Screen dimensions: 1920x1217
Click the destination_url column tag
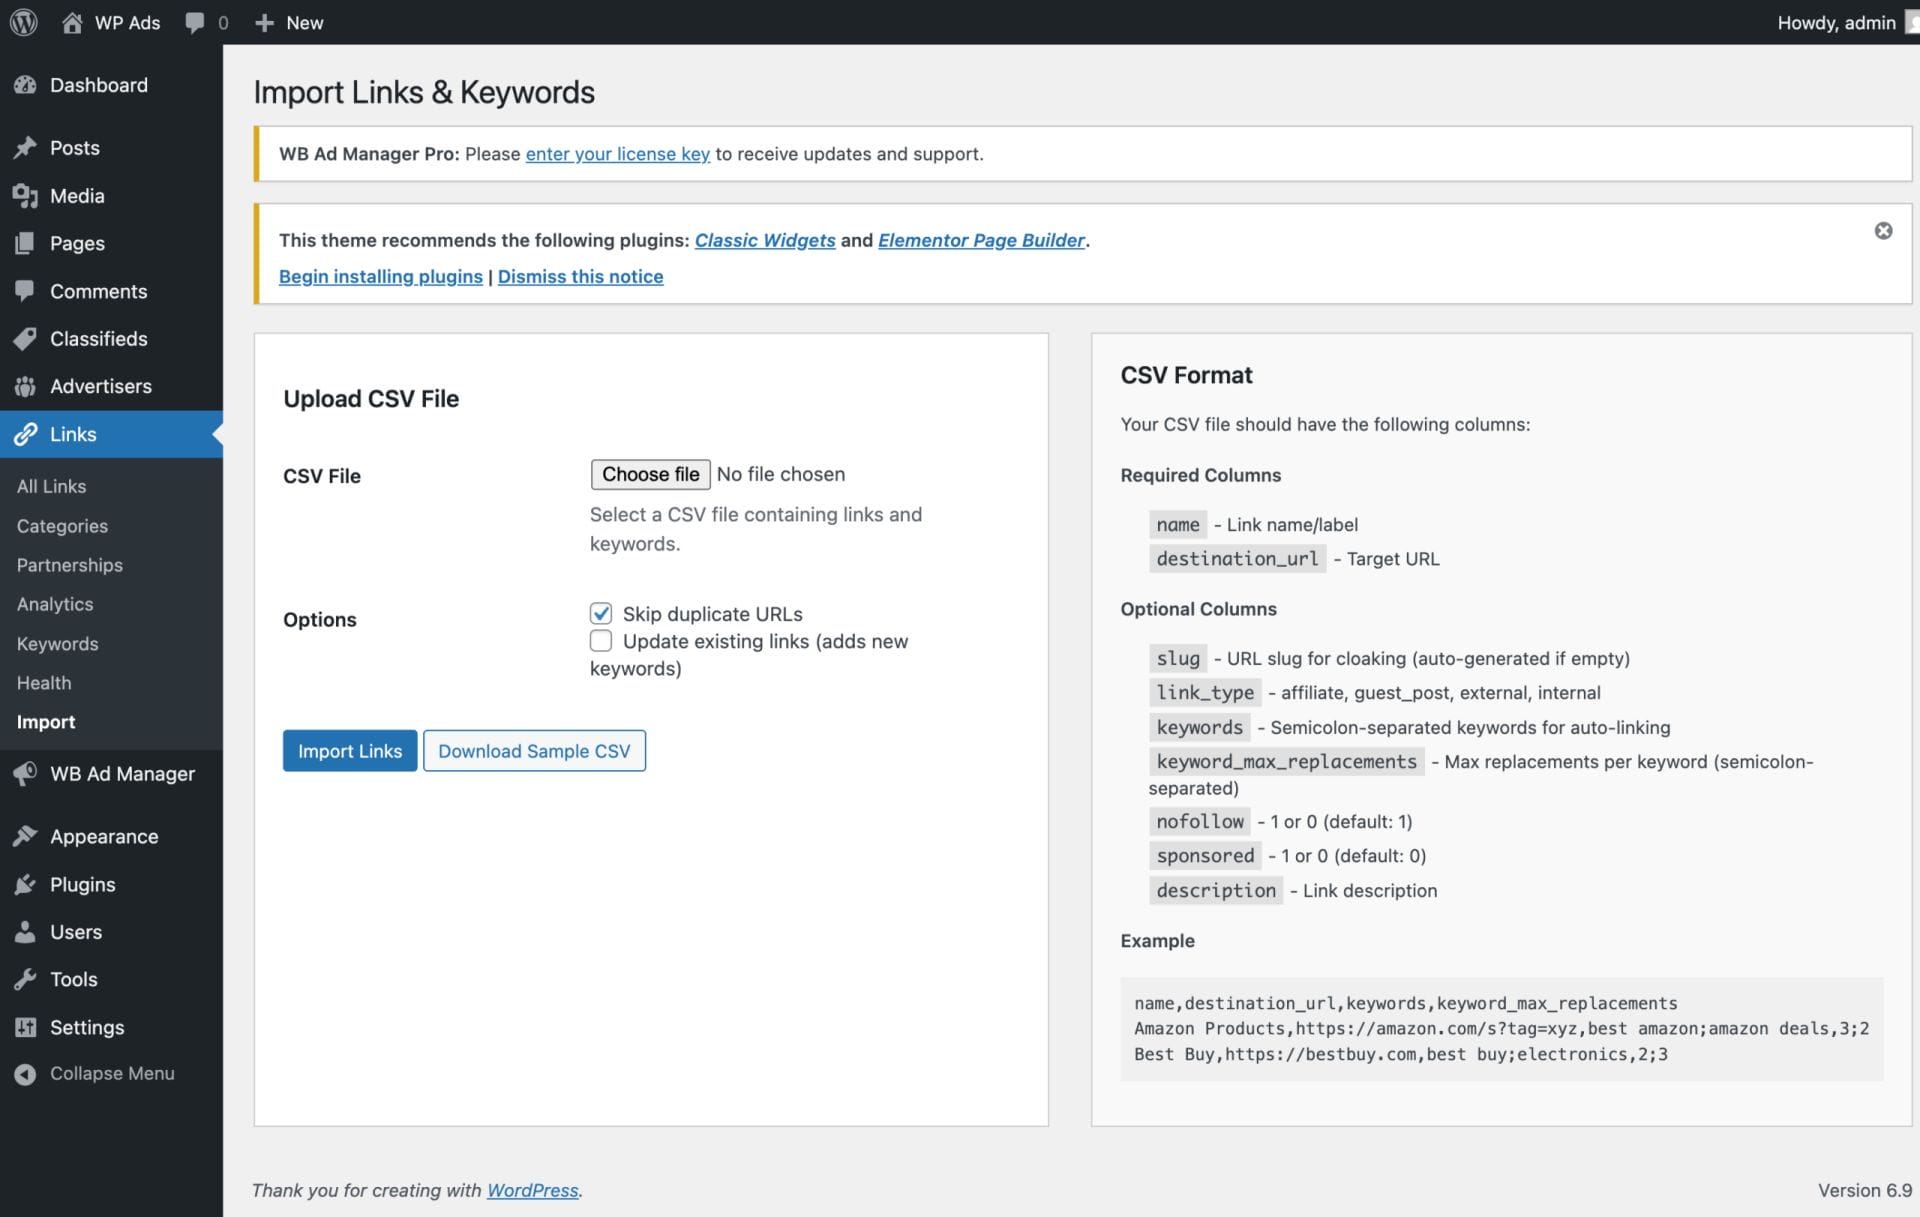[1237, 558]
